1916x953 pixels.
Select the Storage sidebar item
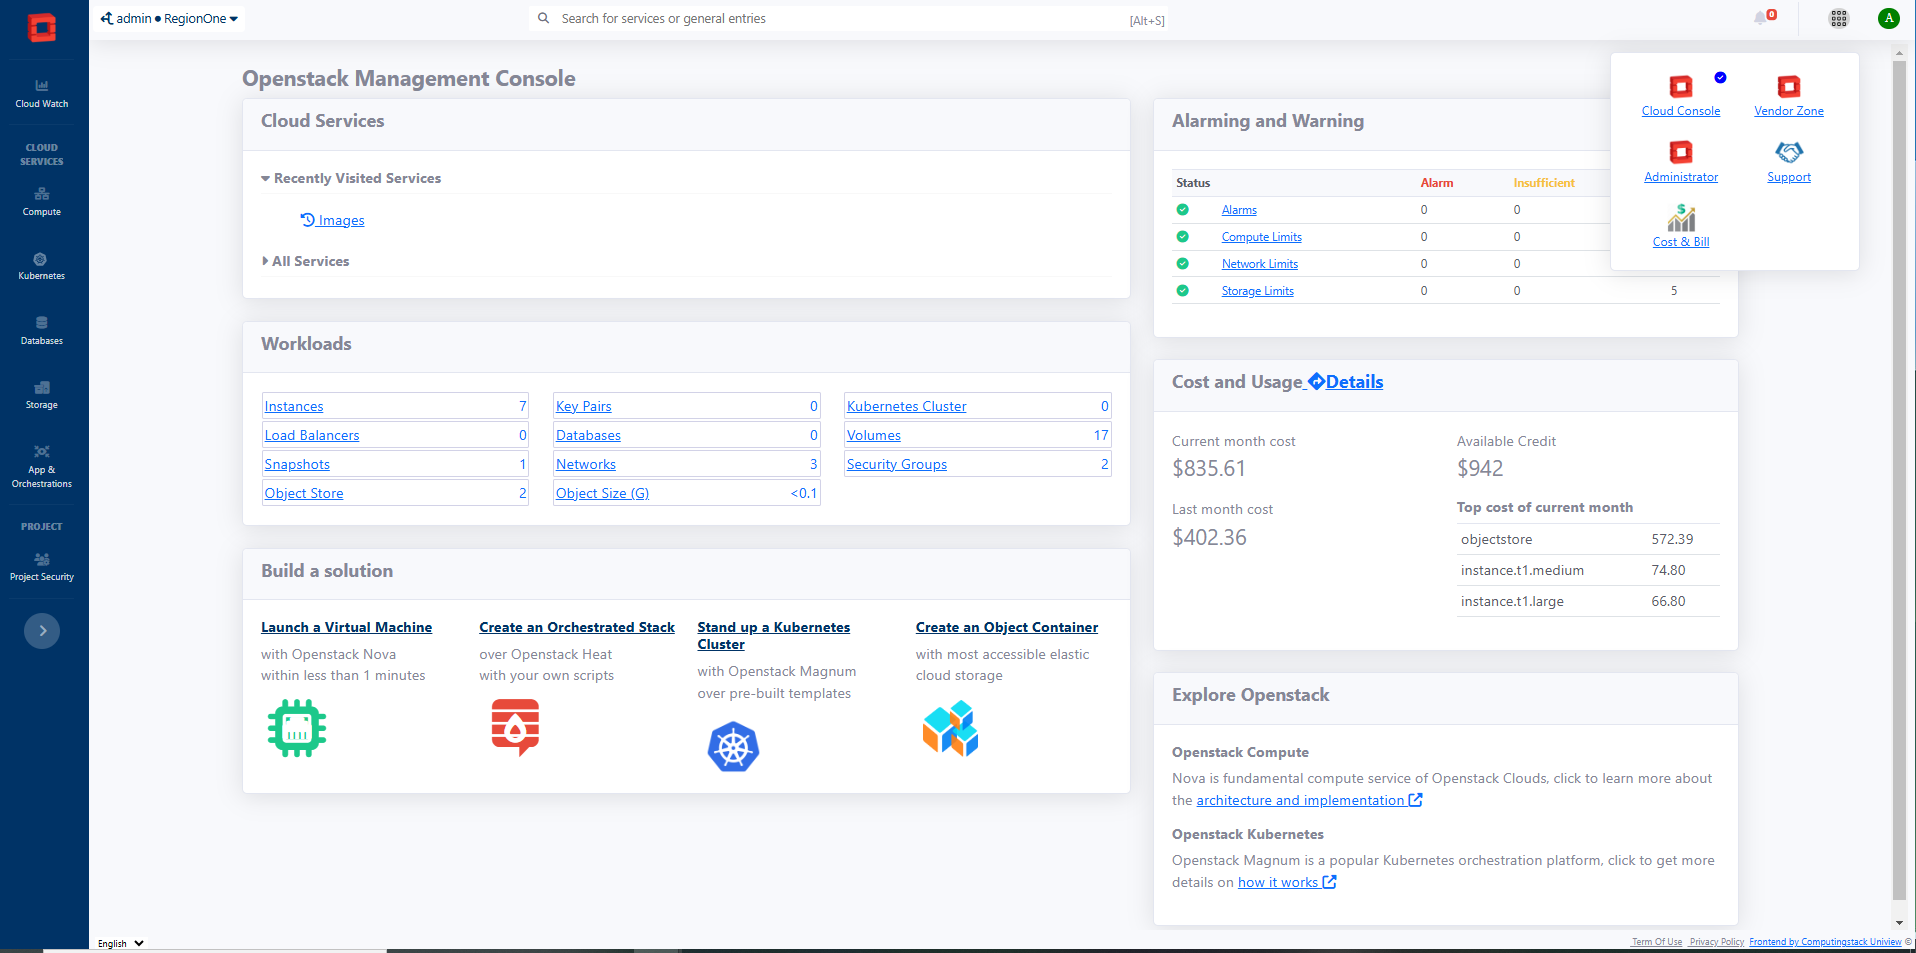coord(42,395)
